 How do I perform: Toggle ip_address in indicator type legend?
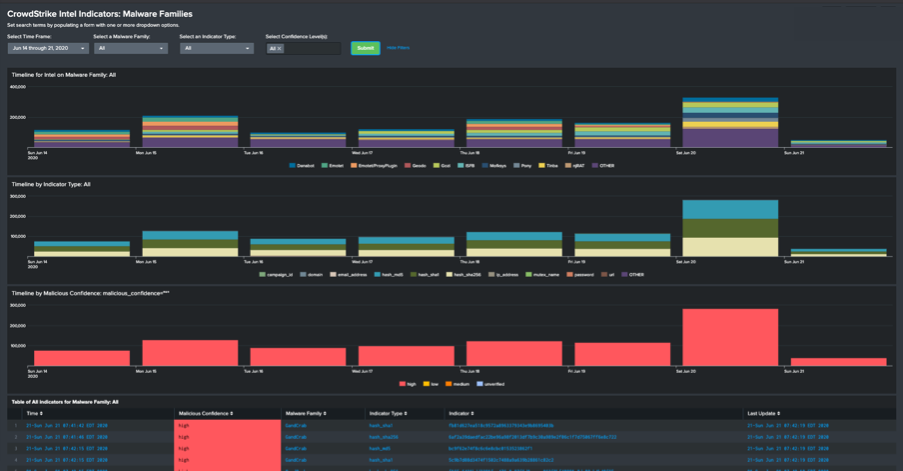pyautogui.click(x=503, y=275)
